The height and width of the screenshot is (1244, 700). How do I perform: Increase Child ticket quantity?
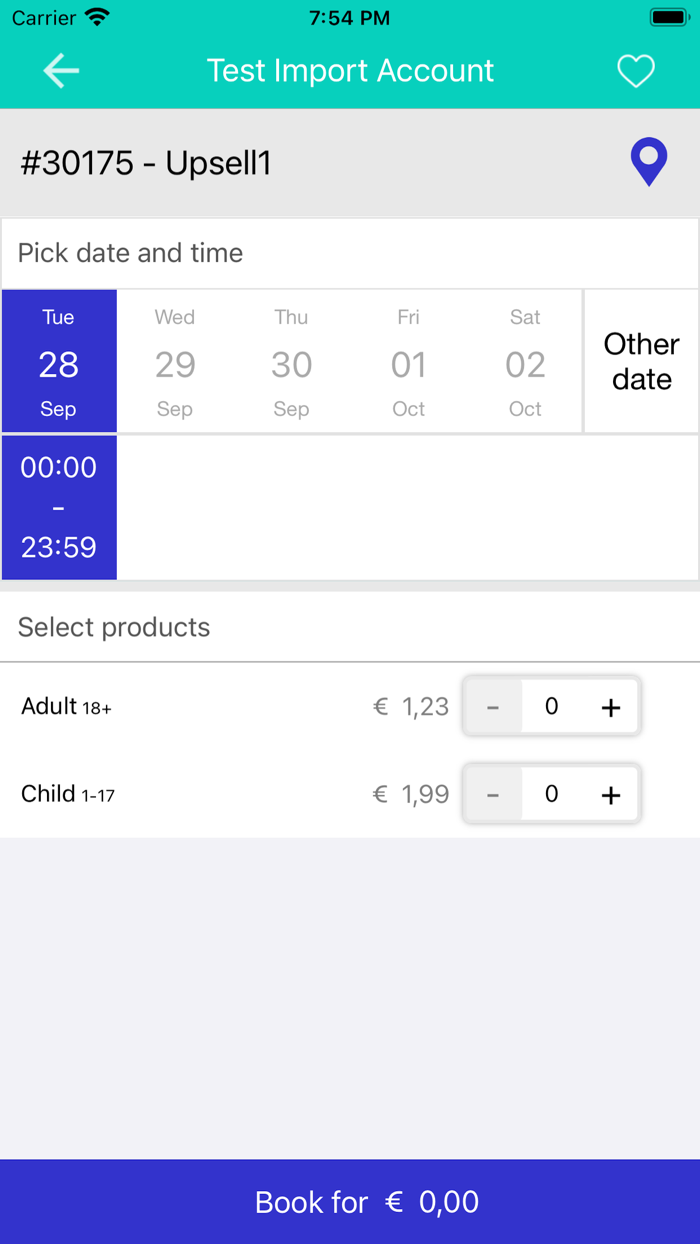[x=610, y=794]
